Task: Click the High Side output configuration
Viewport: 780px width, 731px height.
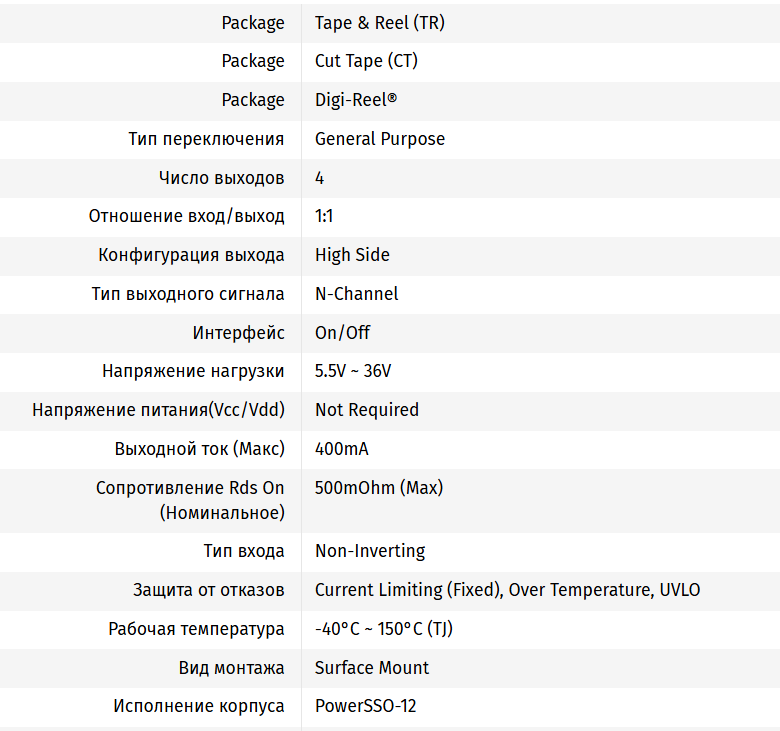Action: 352,255
